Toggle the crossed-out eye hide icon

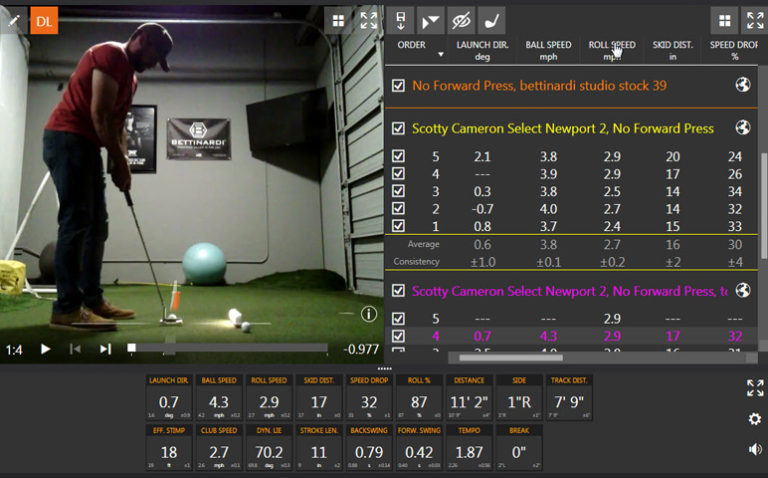[461, 20]
